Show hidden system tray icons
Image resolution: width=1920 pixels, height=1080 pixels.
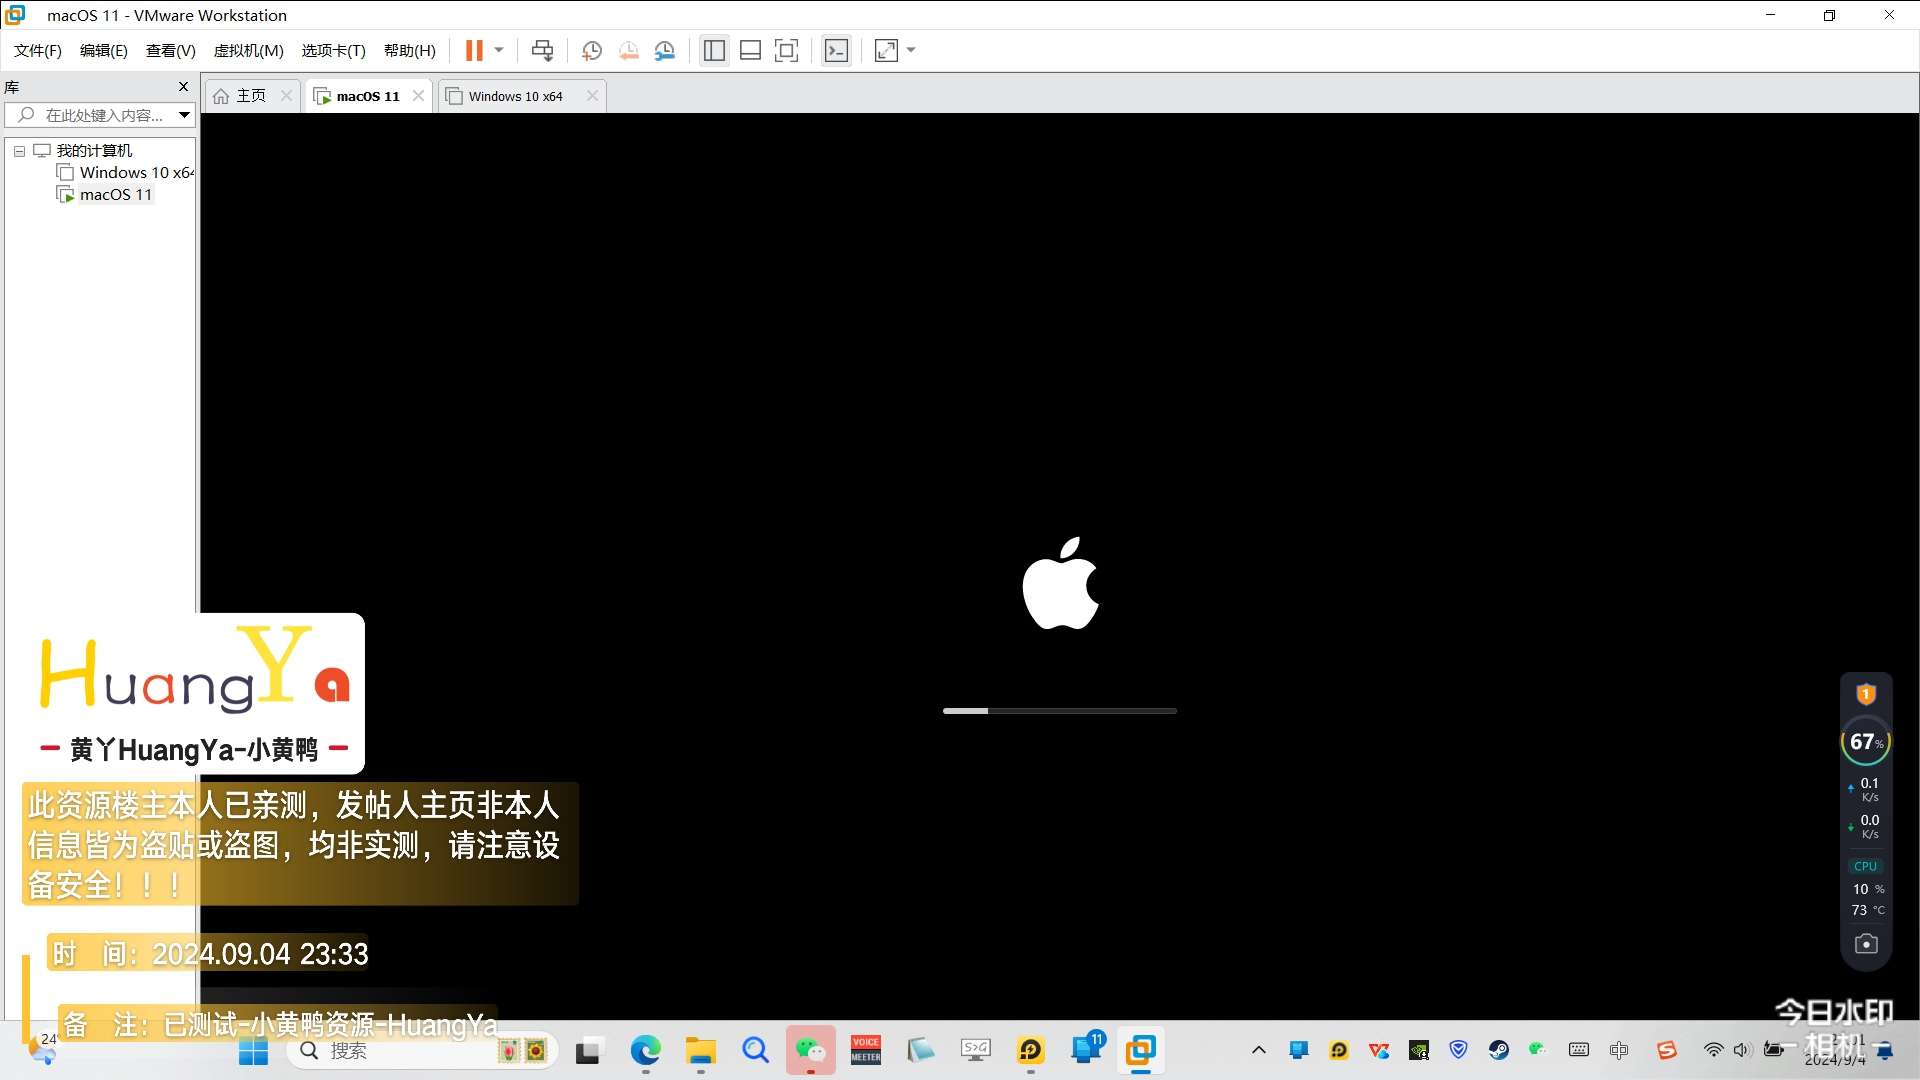click(x=1259, y=1050)
